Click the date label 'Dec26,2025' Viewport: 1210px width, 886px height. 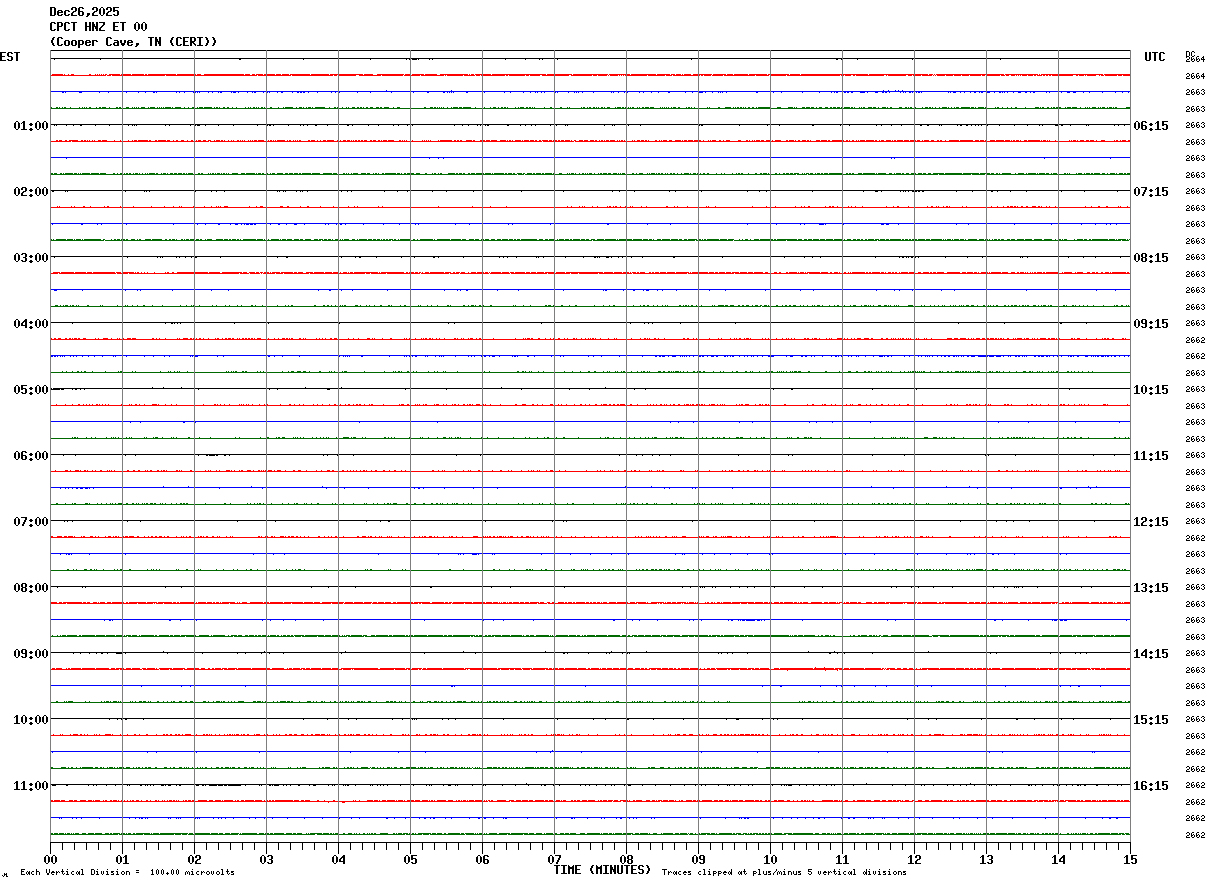pyautogui.click(x=84, y=12)
